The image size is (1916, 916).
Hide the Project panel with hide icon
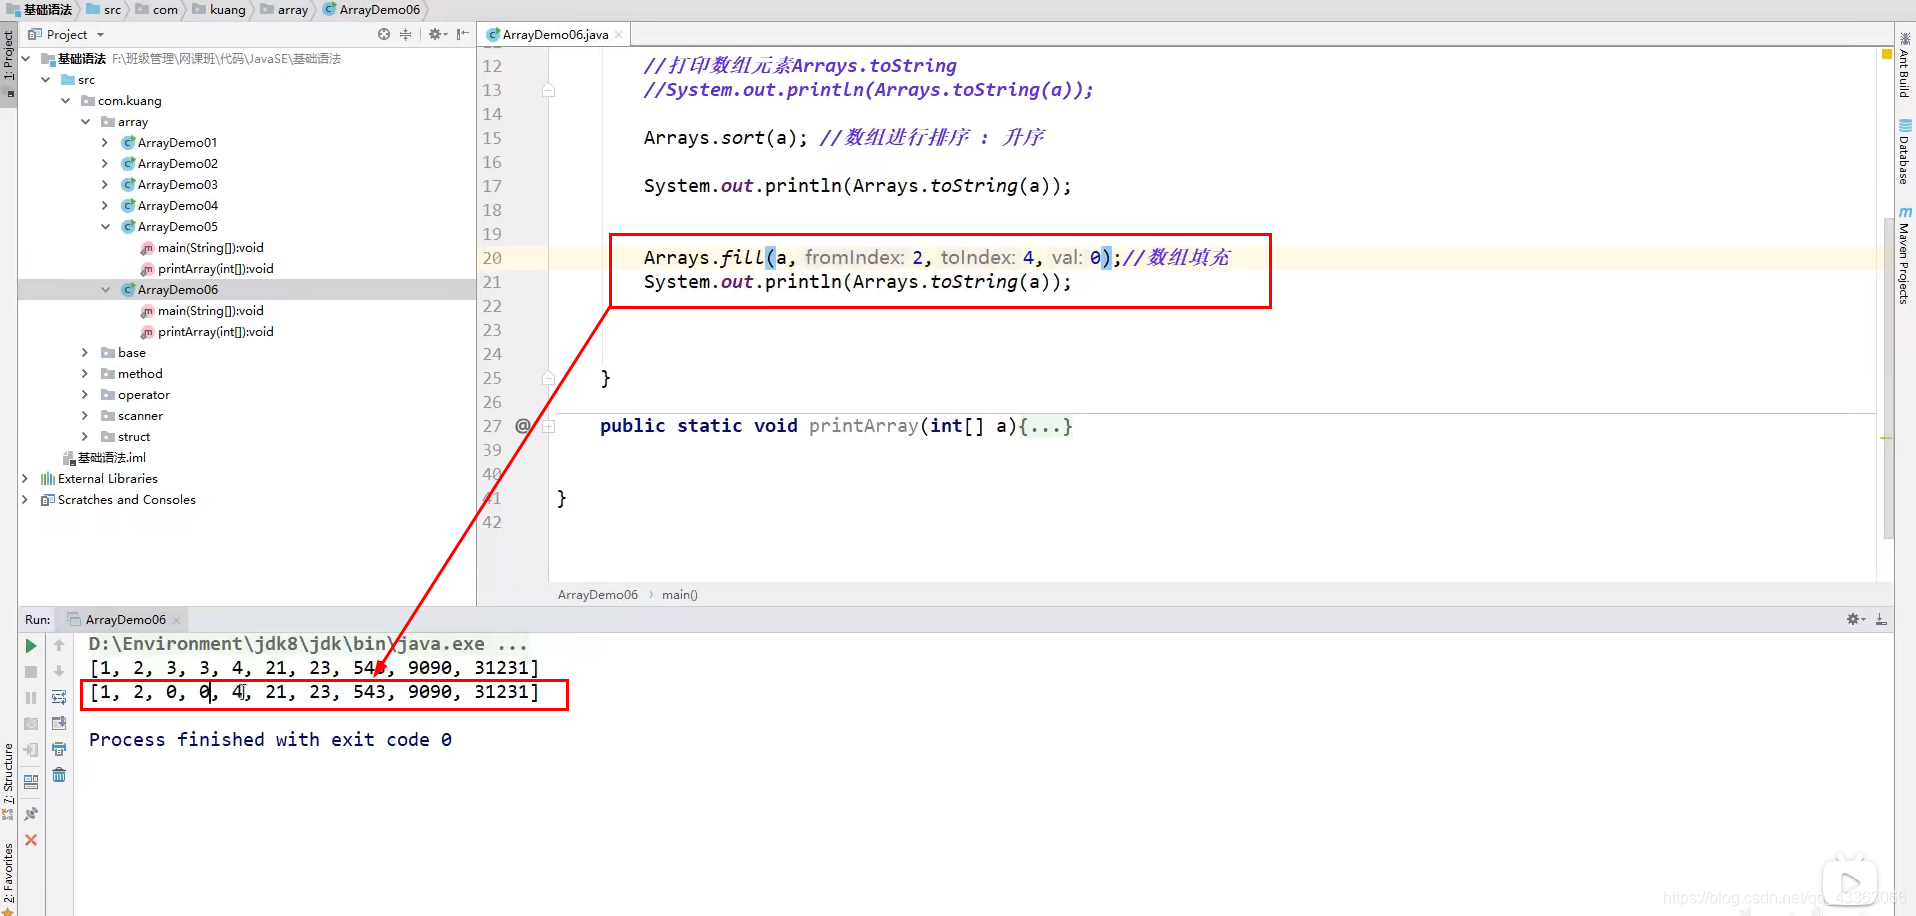coord(462,34)
